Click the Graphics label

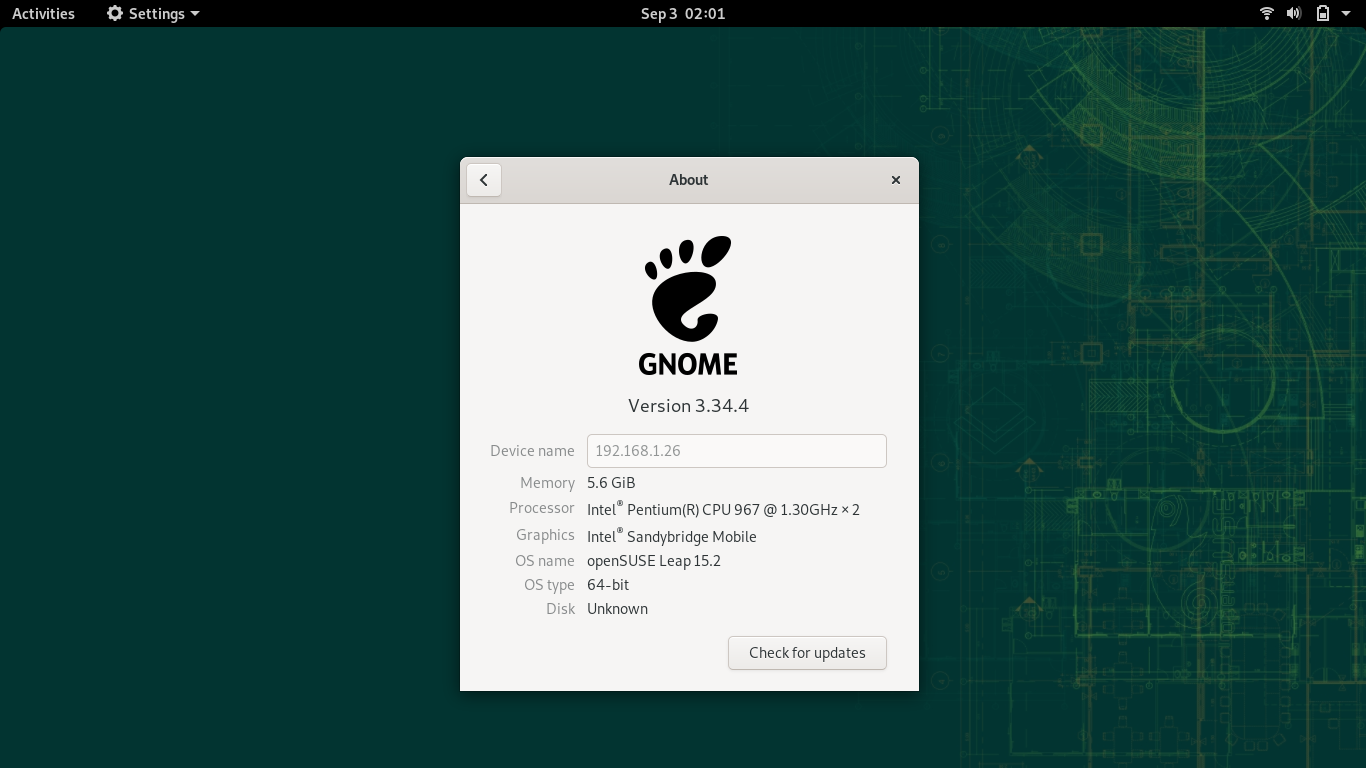[x=545, y=535]
